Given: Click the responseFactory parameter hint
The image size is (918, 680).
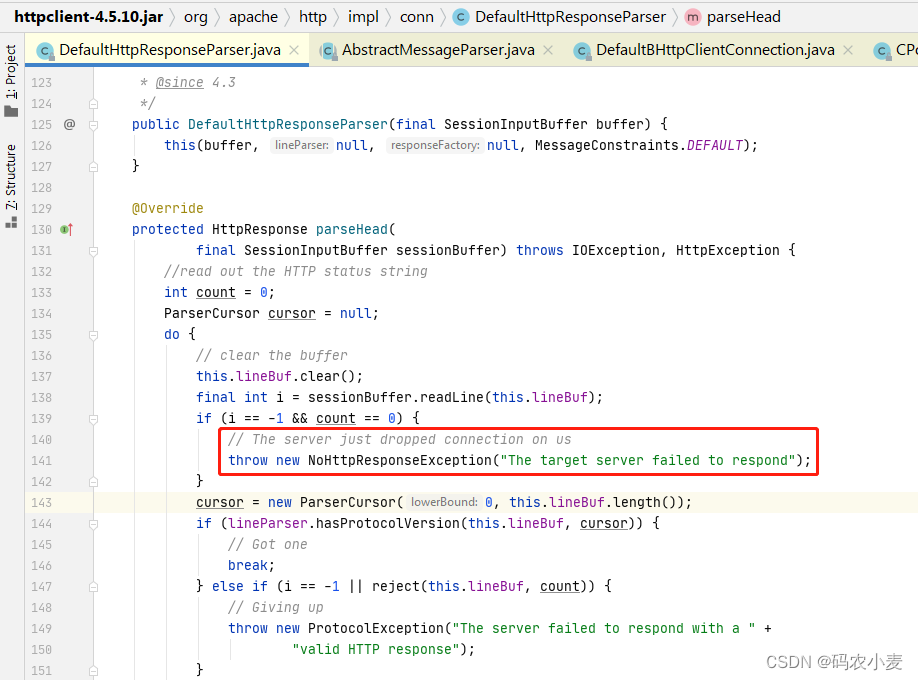Looking at the screenshot, I should pos(435,145).
